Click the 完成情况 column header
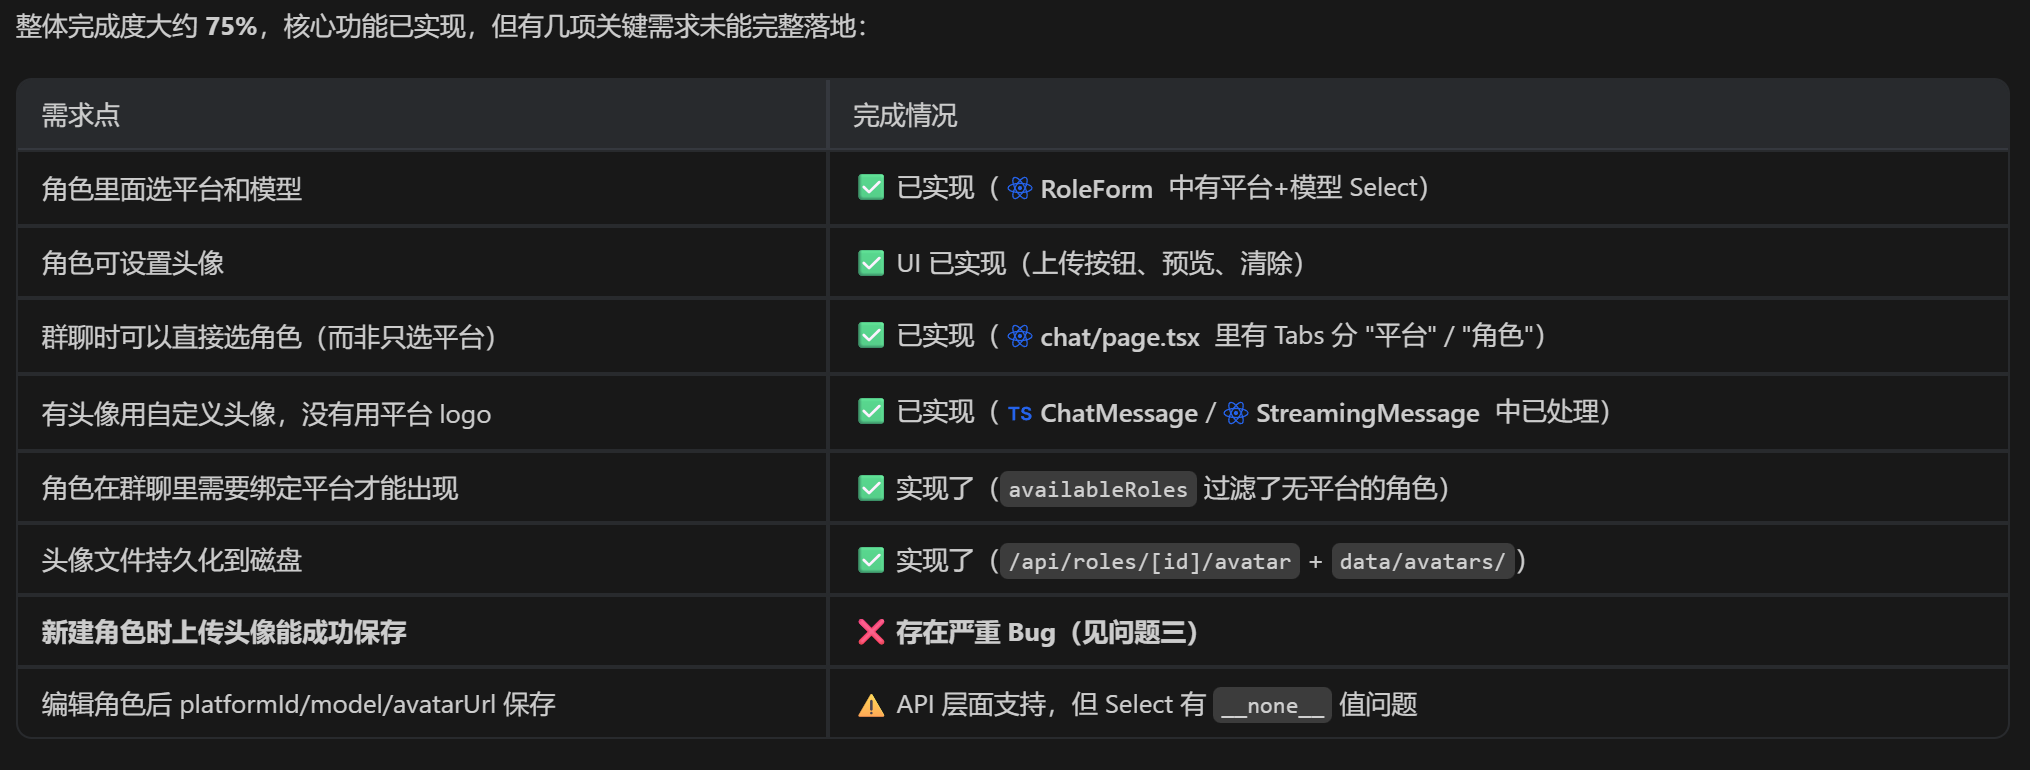Viewport: 2030px width, 770px height. click(904, 115)
